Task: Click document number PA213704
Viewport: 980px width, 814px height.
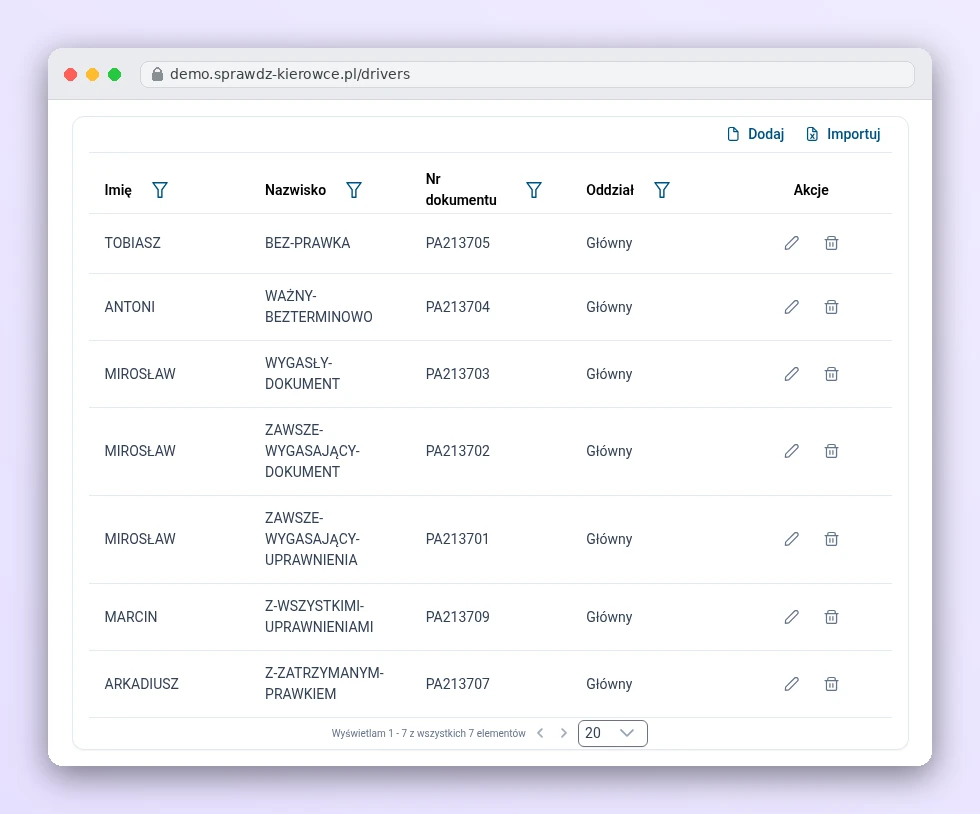Action: pos(458,307)
